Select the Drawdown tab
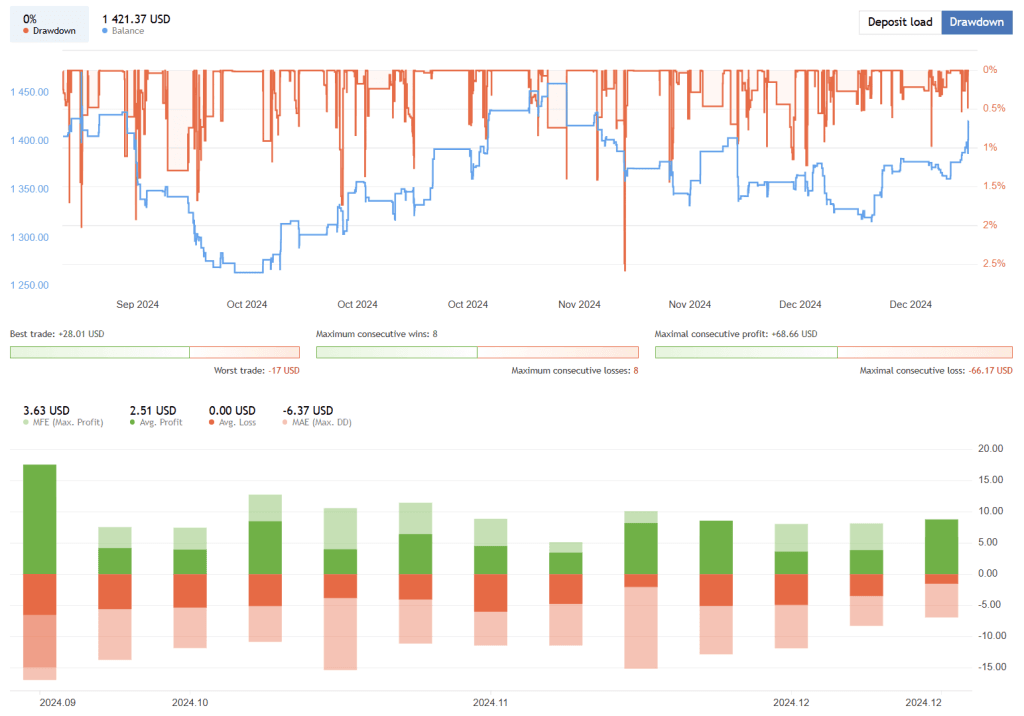 click(976, 22)
